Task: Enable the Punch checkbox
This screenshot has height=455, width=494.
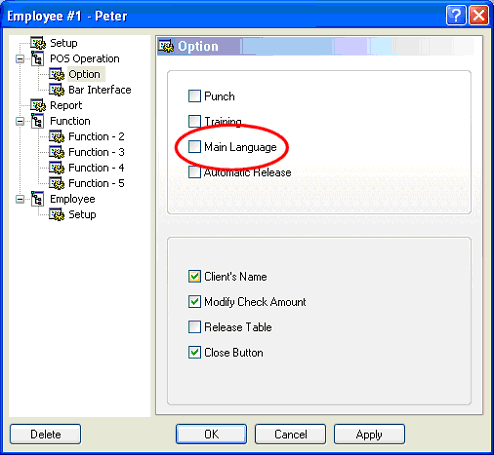Action: click(194, 96)
